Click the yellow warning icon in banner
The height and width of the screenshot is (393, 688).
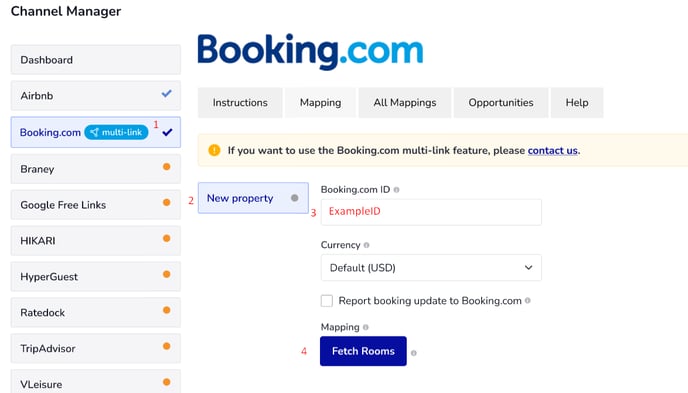(x=214, y=150)
